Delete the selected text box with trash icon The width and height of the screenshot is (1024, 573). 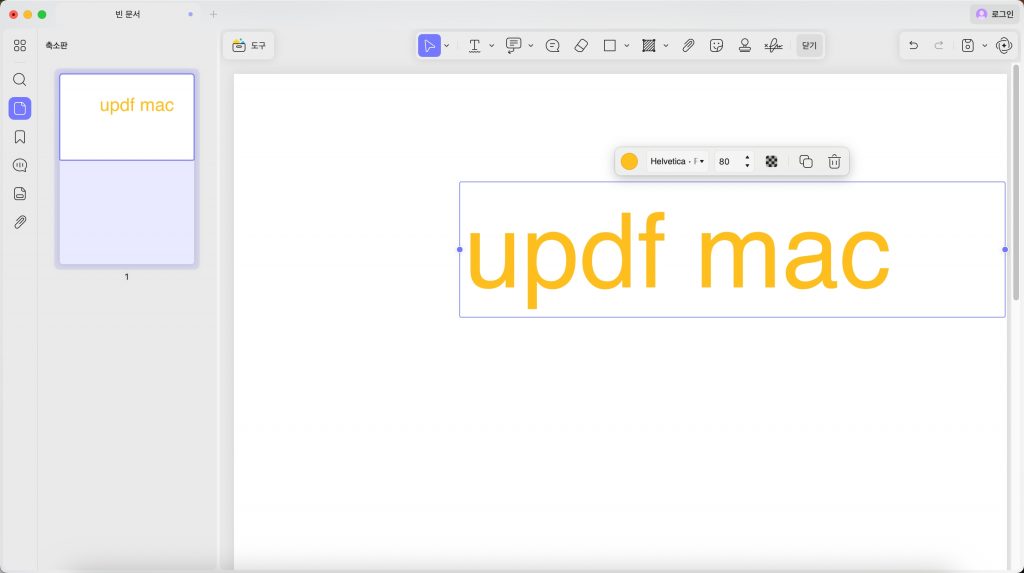point(834,161)
